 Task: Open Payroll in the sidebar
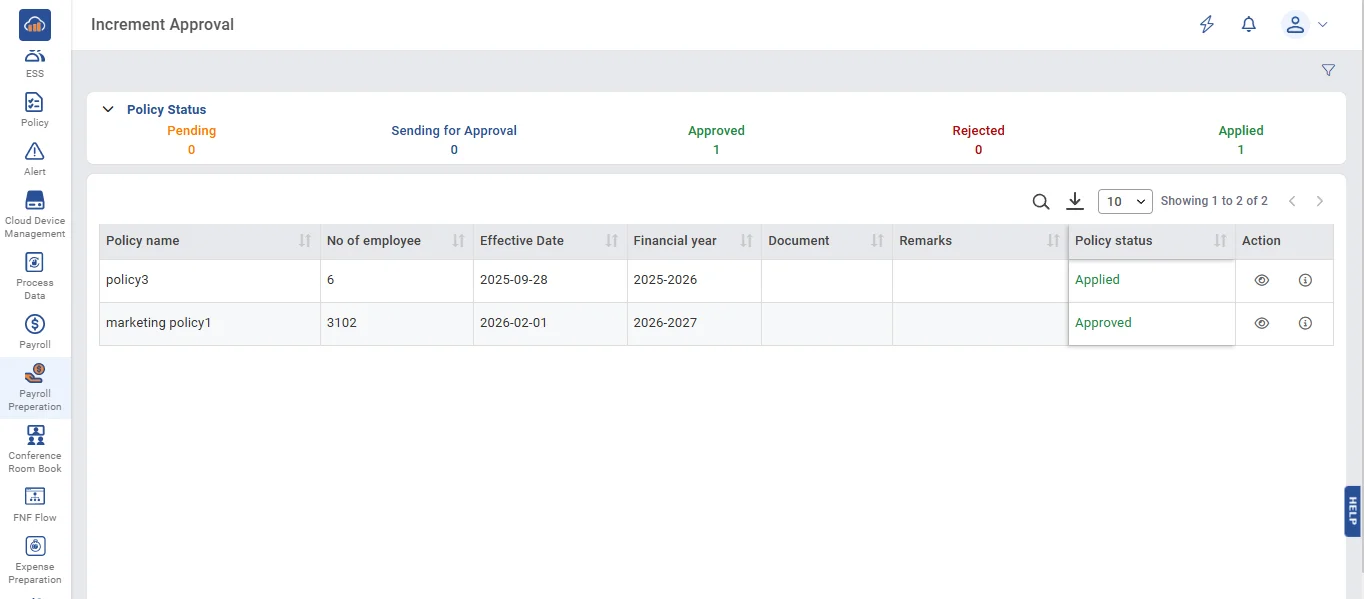click(x=35, y=331)
